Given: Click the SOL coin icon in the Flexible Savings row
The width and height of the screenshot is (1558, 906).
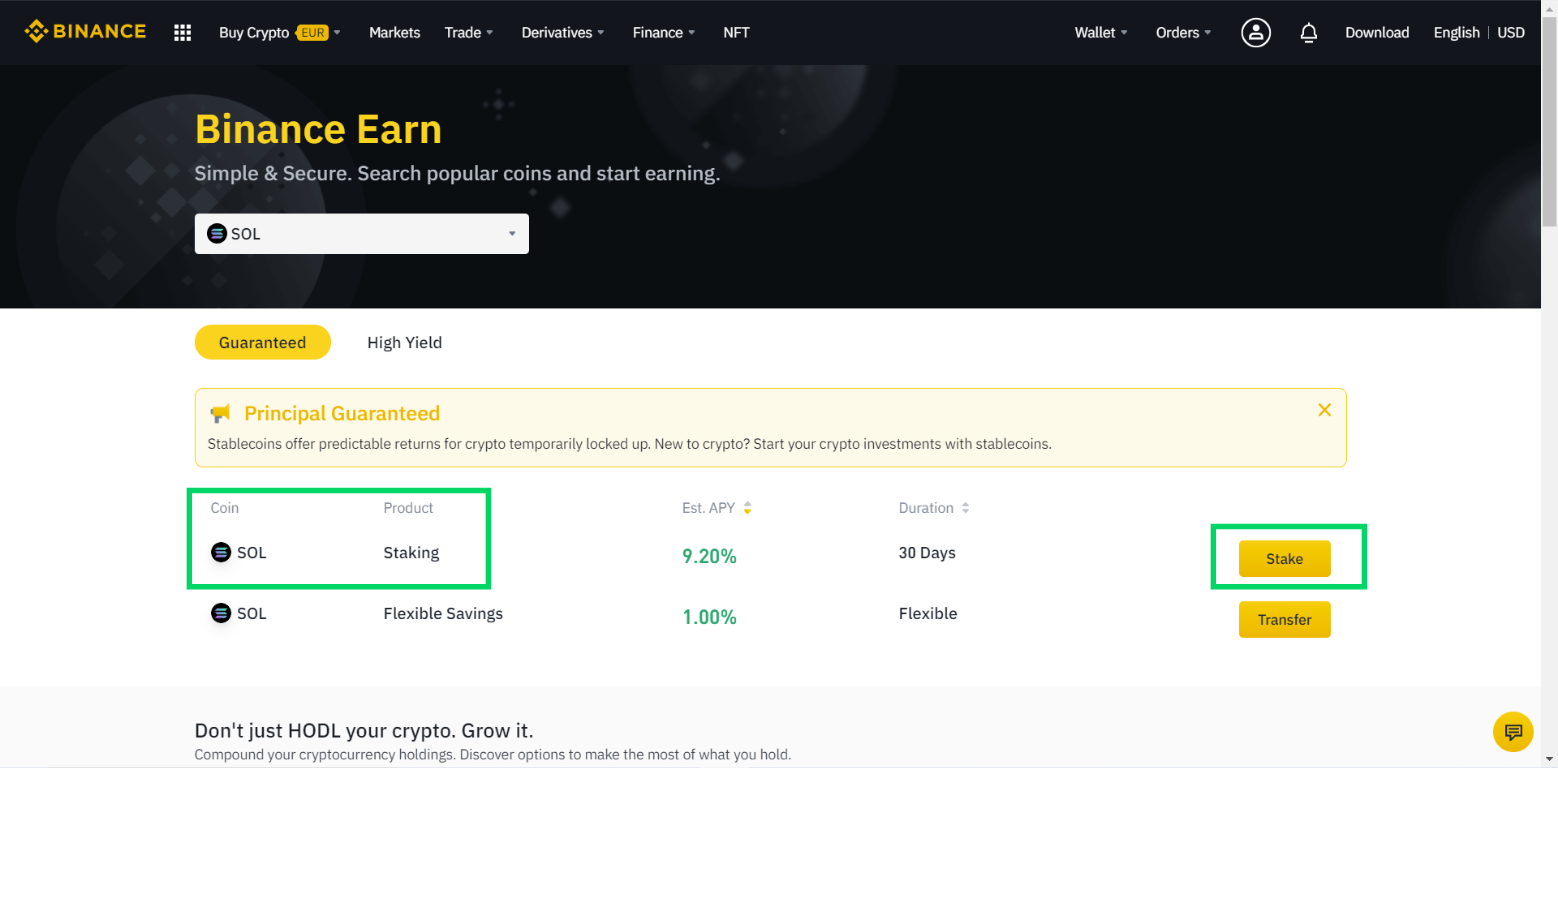Looking at the screenshot, I should click(x=221, y=613).
